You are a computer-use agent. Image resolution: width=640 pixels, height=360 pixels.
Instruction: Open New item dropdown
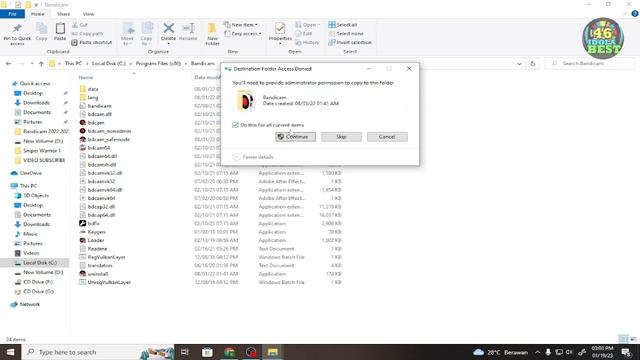click(x=241, y=25)
